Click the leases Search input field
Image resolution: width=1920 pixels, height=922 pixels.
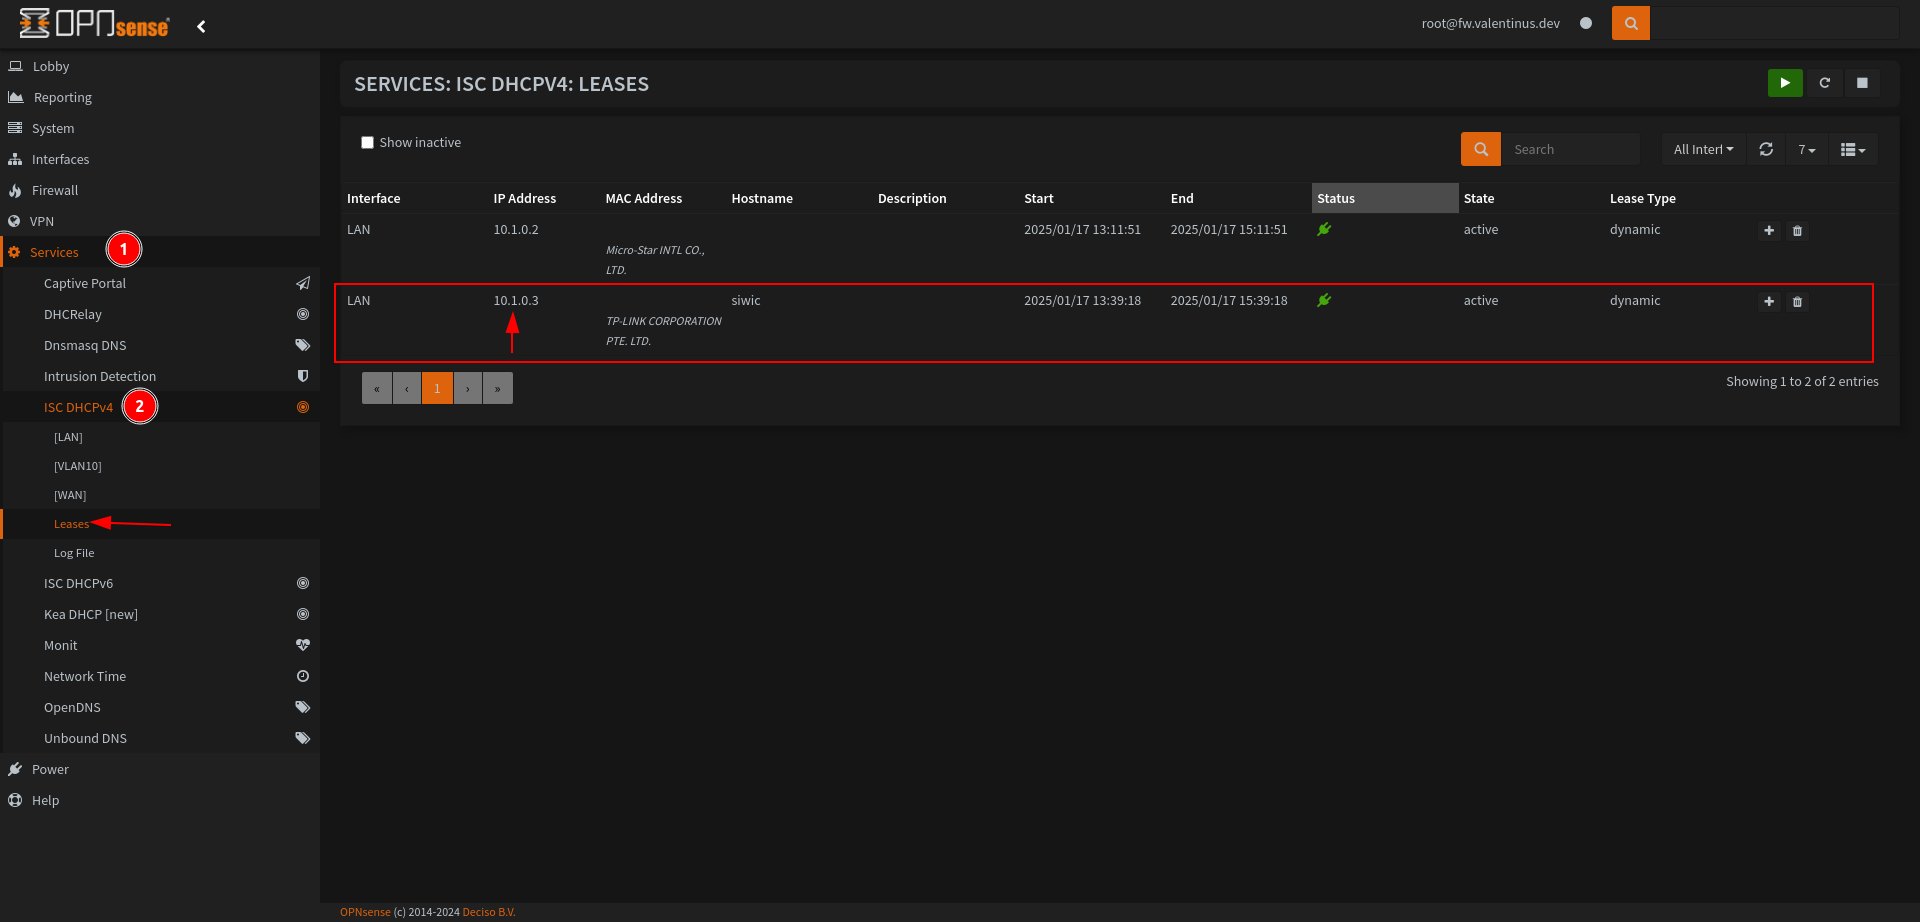click(x=1570, y=149)
